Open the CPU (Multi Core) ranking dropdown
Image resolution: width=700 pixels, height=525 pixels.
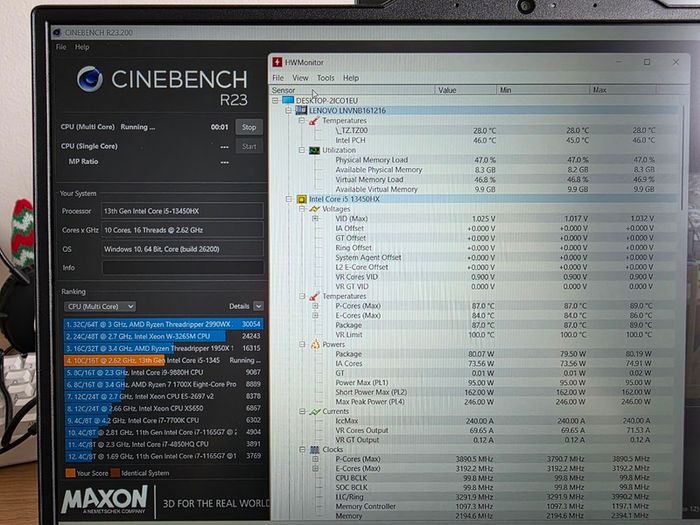(100, 306)
